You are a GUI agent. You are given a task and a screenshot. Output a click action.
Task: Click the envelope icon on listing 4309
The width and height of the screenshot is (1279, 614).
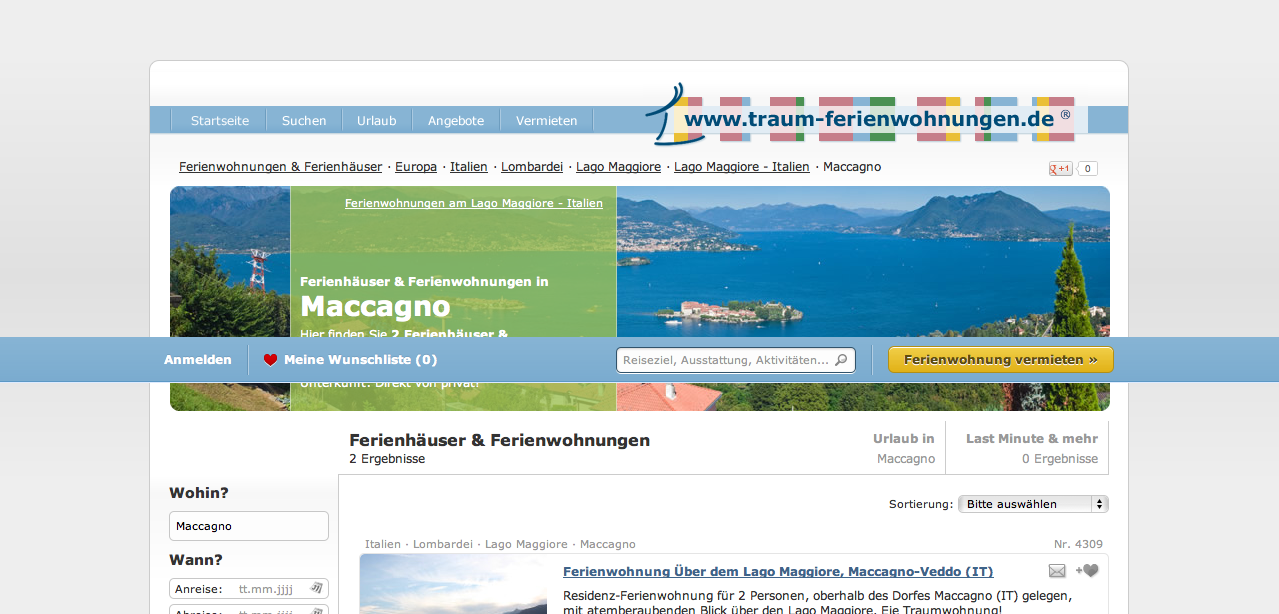1057,571
